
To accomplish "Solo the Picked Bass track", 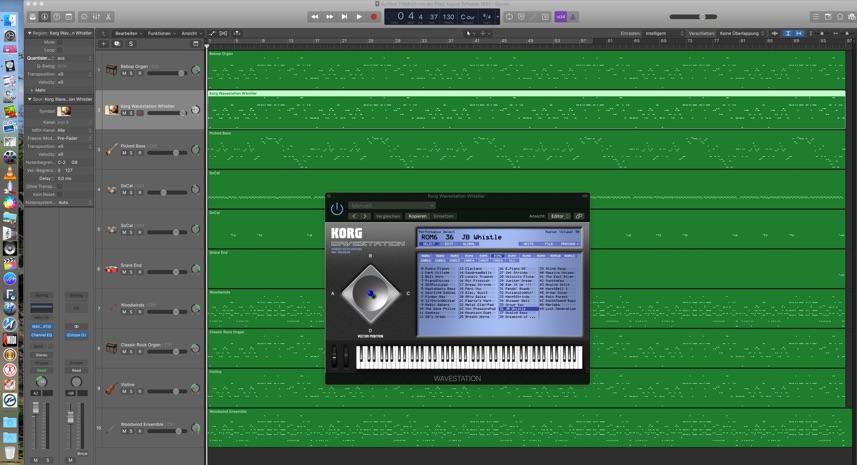I will 131,153.
